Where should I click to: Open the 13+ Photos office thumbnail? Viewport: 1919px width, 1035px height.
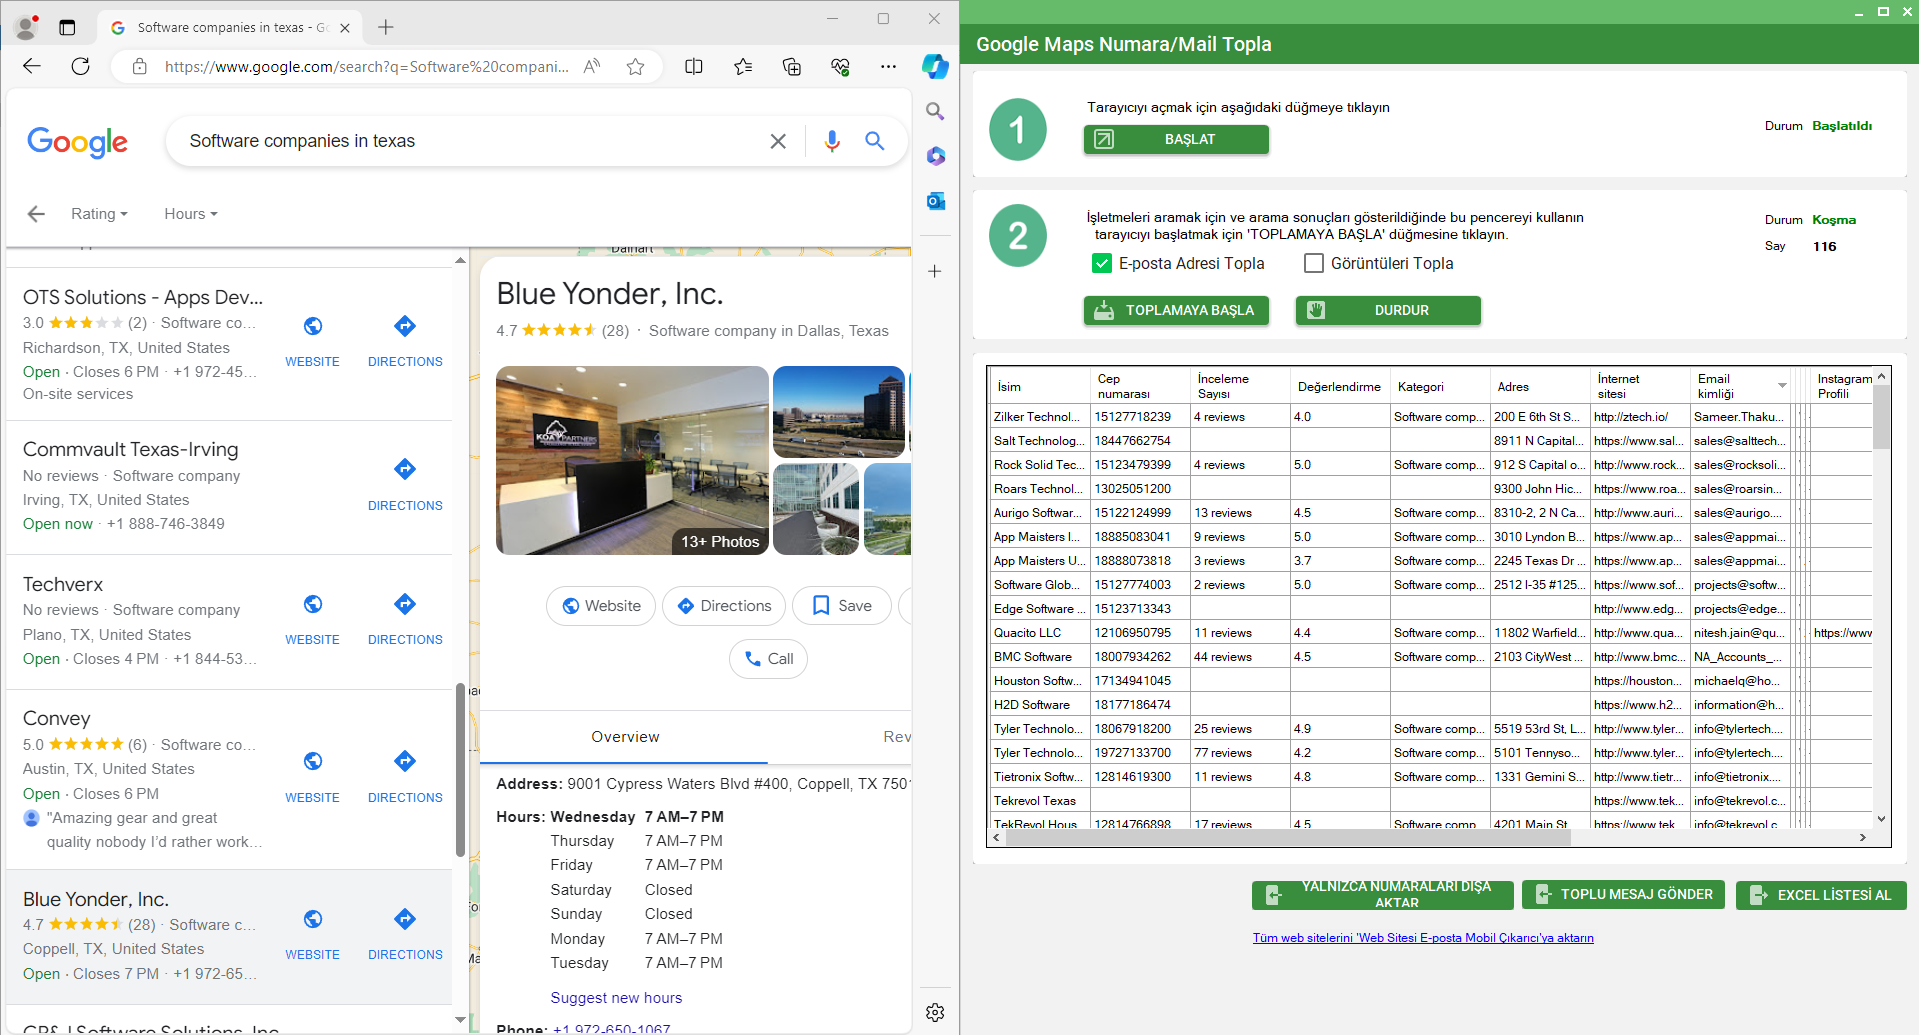[x=632, y=460]
